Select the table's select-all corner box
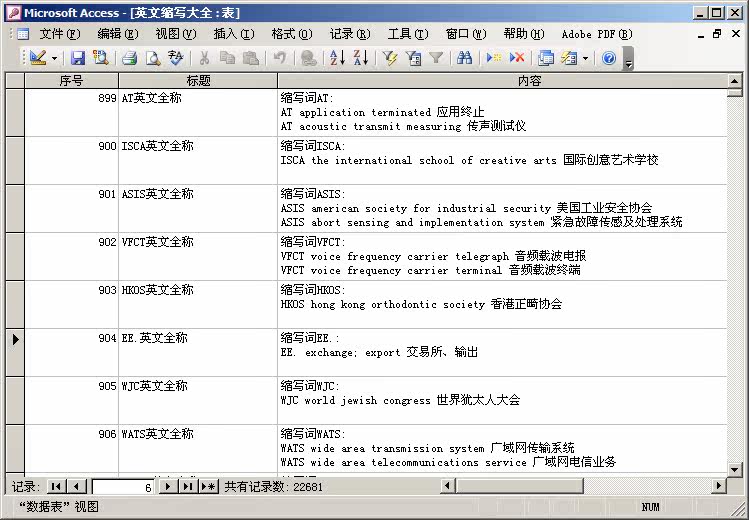This screenshot has height=520, width=749. [x=15, y=81]
